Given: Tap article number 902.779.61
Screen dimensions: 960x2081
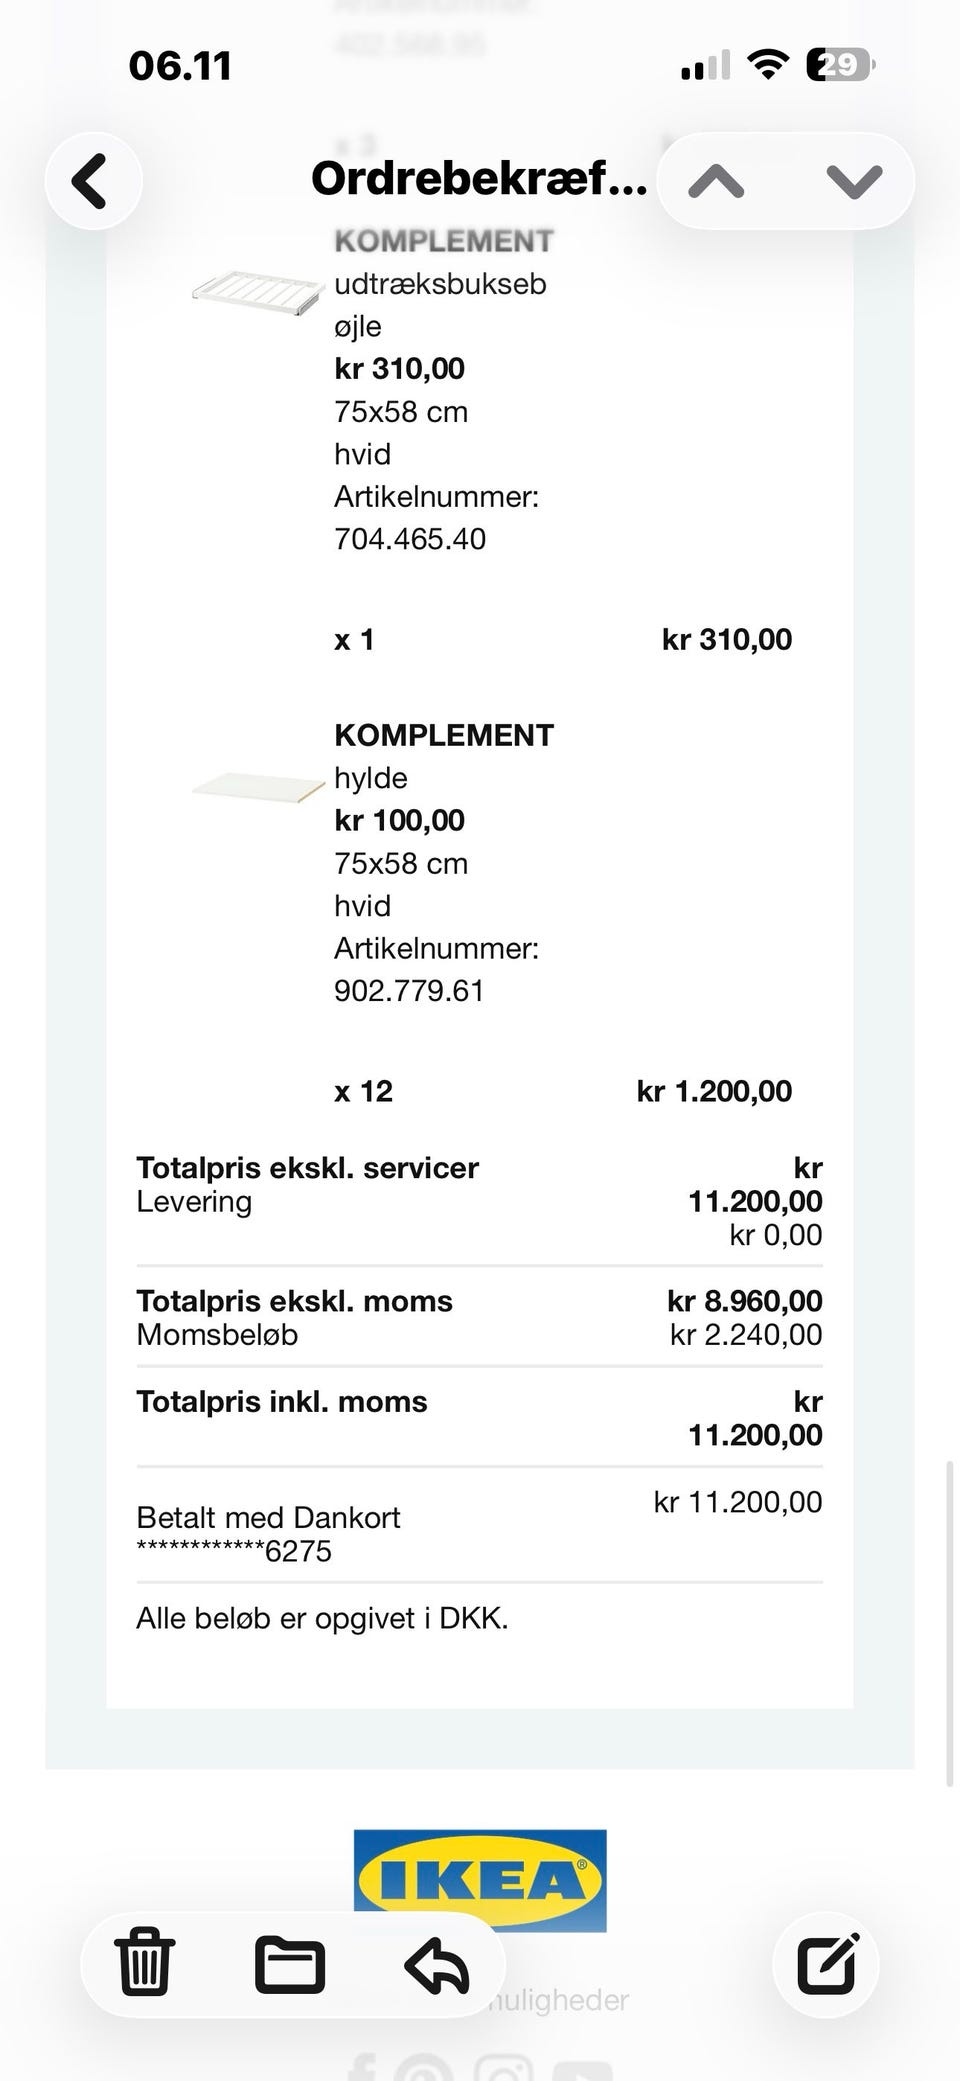Looking at the screenshot, I should pyautogui.click(x=409, y=991).
